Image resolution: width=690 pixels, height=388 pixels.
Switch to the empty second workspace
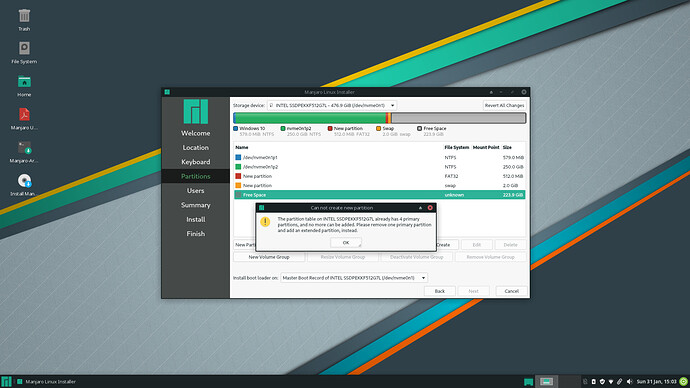coord(569,381)
